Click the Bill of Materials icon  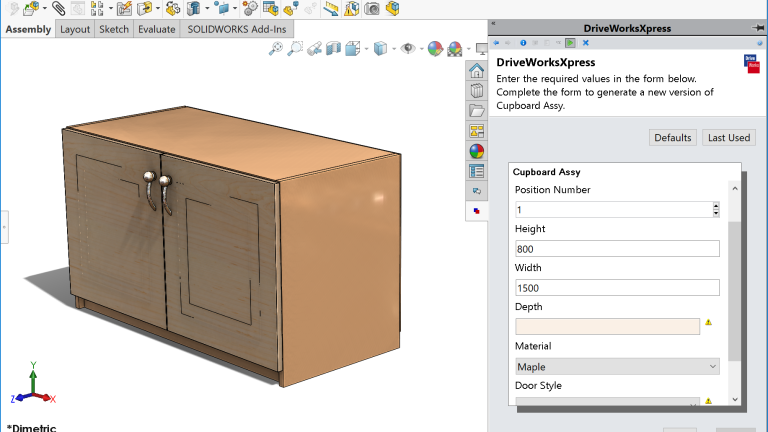(x=270, y=8)
